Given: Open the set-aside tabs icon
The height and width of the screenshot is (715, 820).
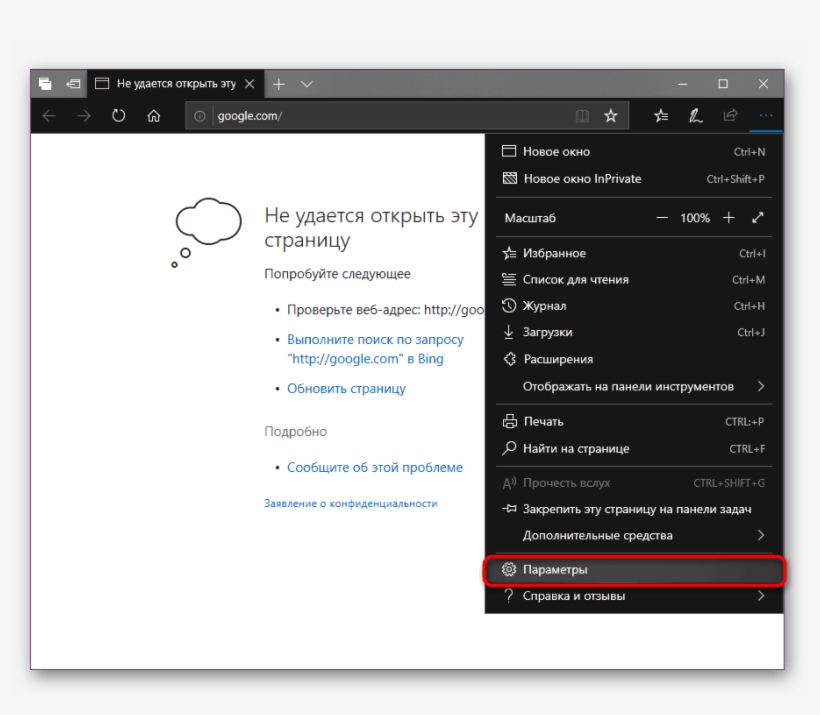Looking at the screenshot, I should click(45, 84).
